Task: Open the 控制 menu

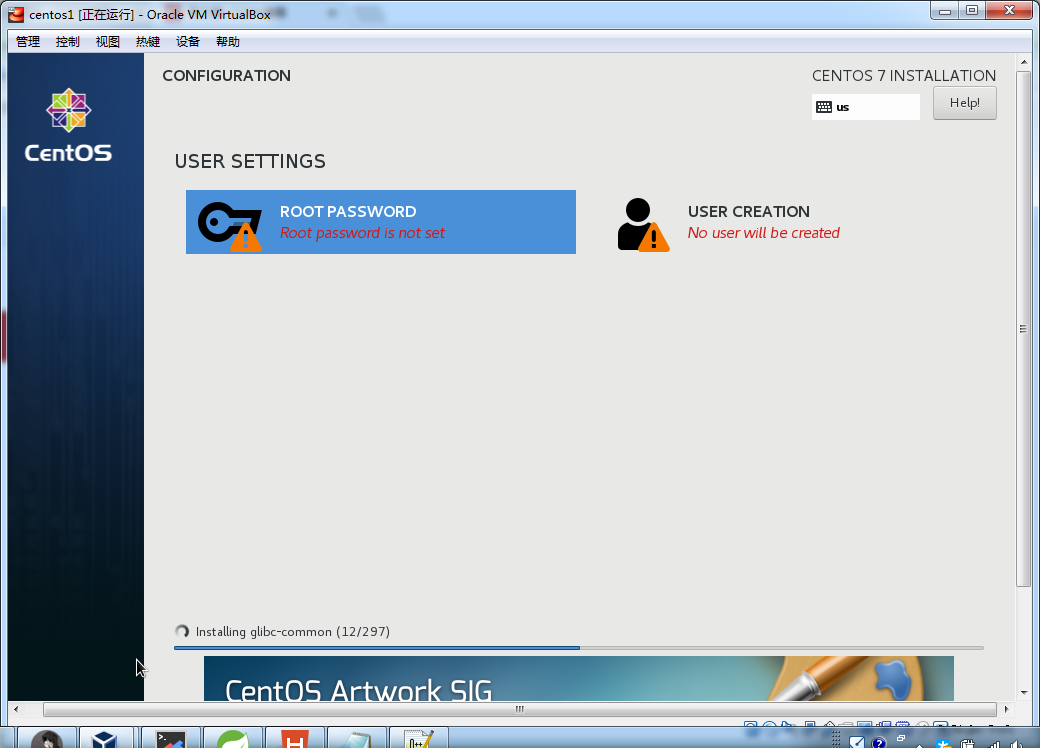Action: [68, 42]
